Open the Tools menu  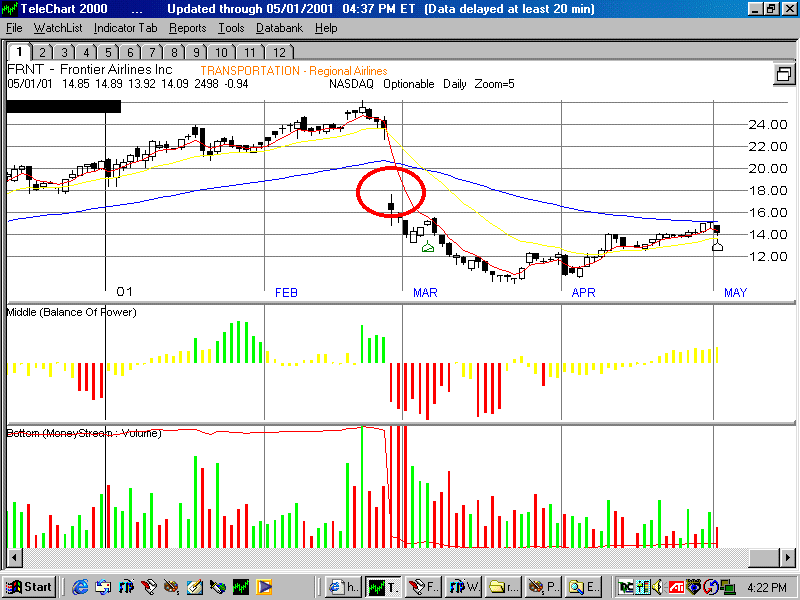231,28
